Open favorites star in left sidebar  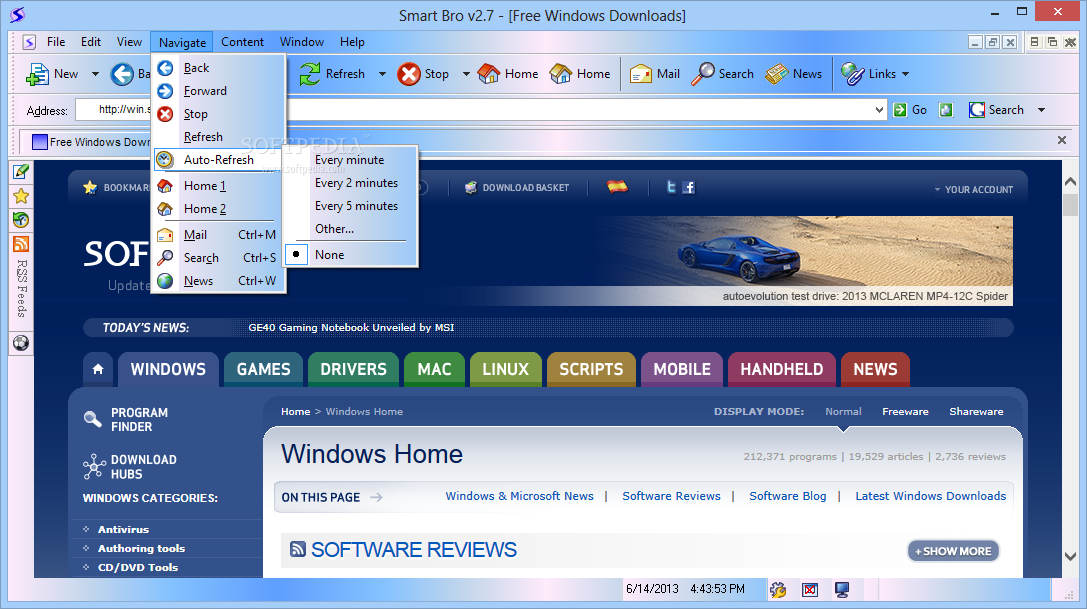click(21, 196)
